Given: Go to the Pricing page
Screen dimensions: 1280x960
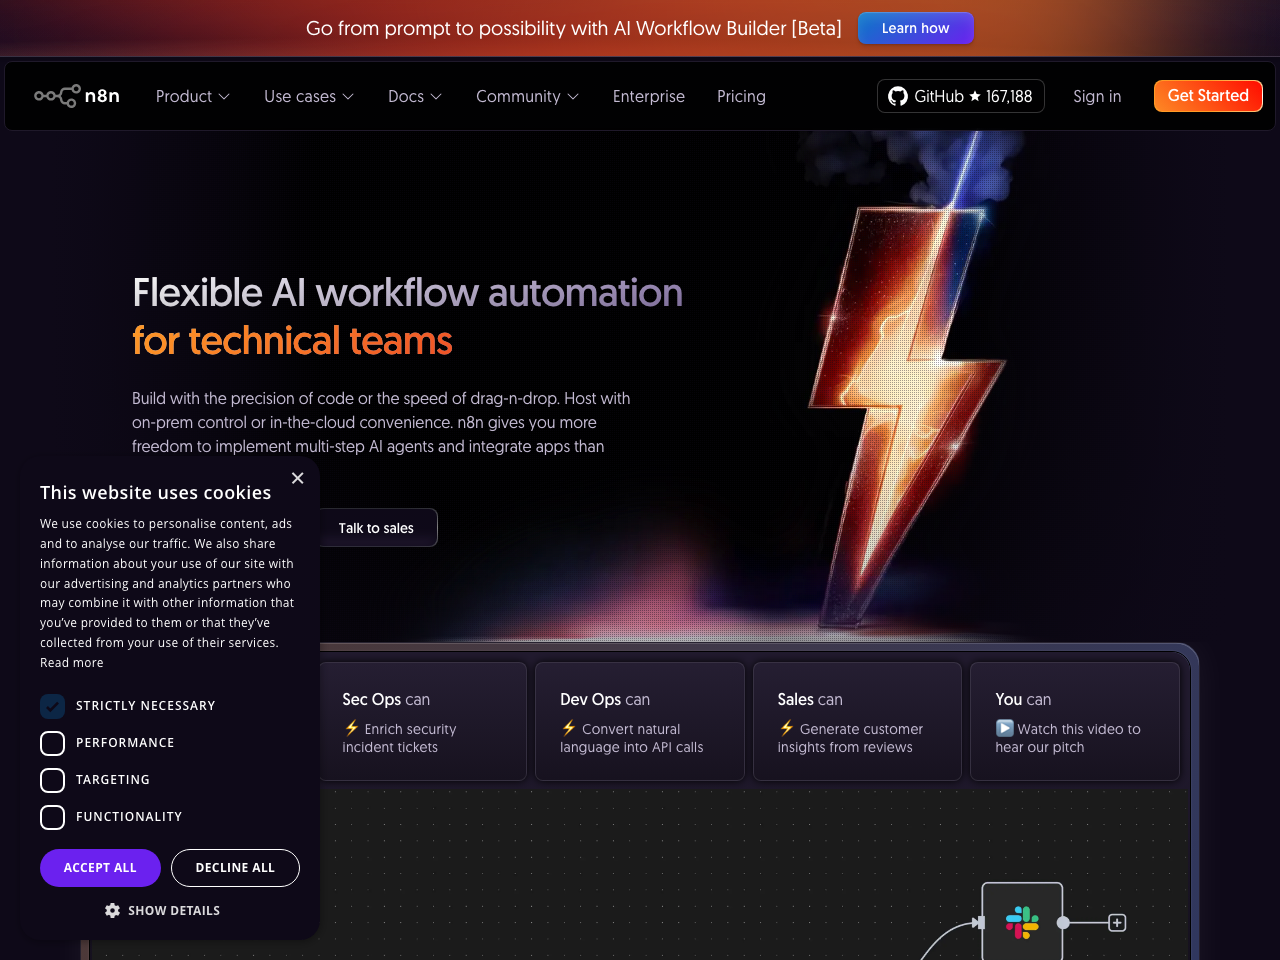Looking at the screenshot, I should pyautogui.click(x=741, y=96).
